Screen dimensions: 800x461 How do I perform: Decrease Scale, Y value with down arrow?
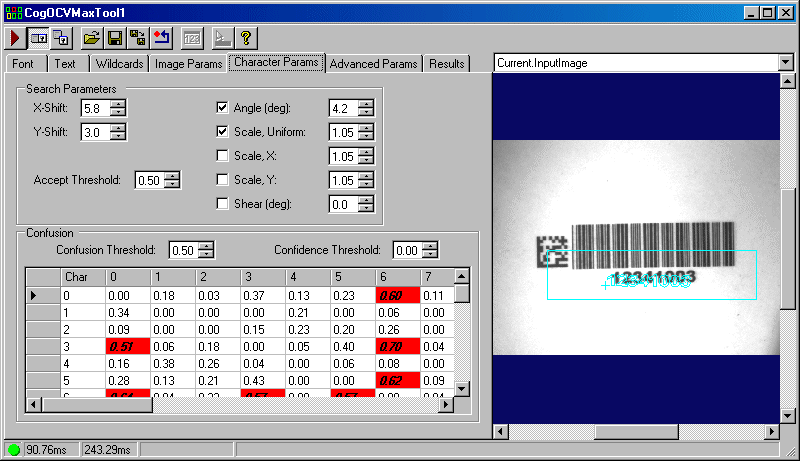click(366, 184)
